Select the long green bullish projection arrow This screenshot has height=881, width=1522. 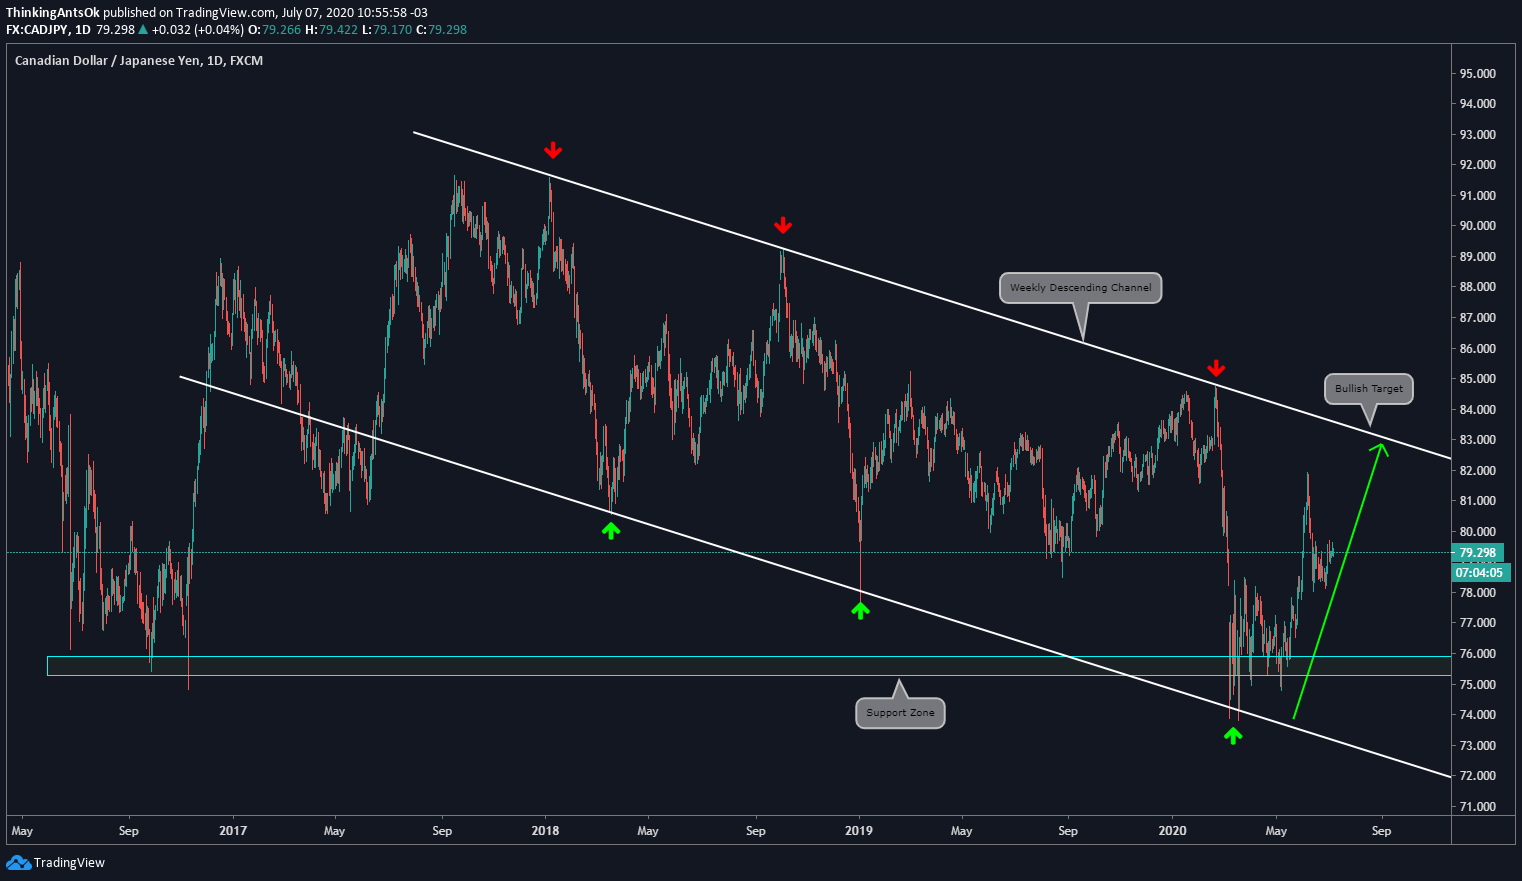click(x=1339, y=581)
